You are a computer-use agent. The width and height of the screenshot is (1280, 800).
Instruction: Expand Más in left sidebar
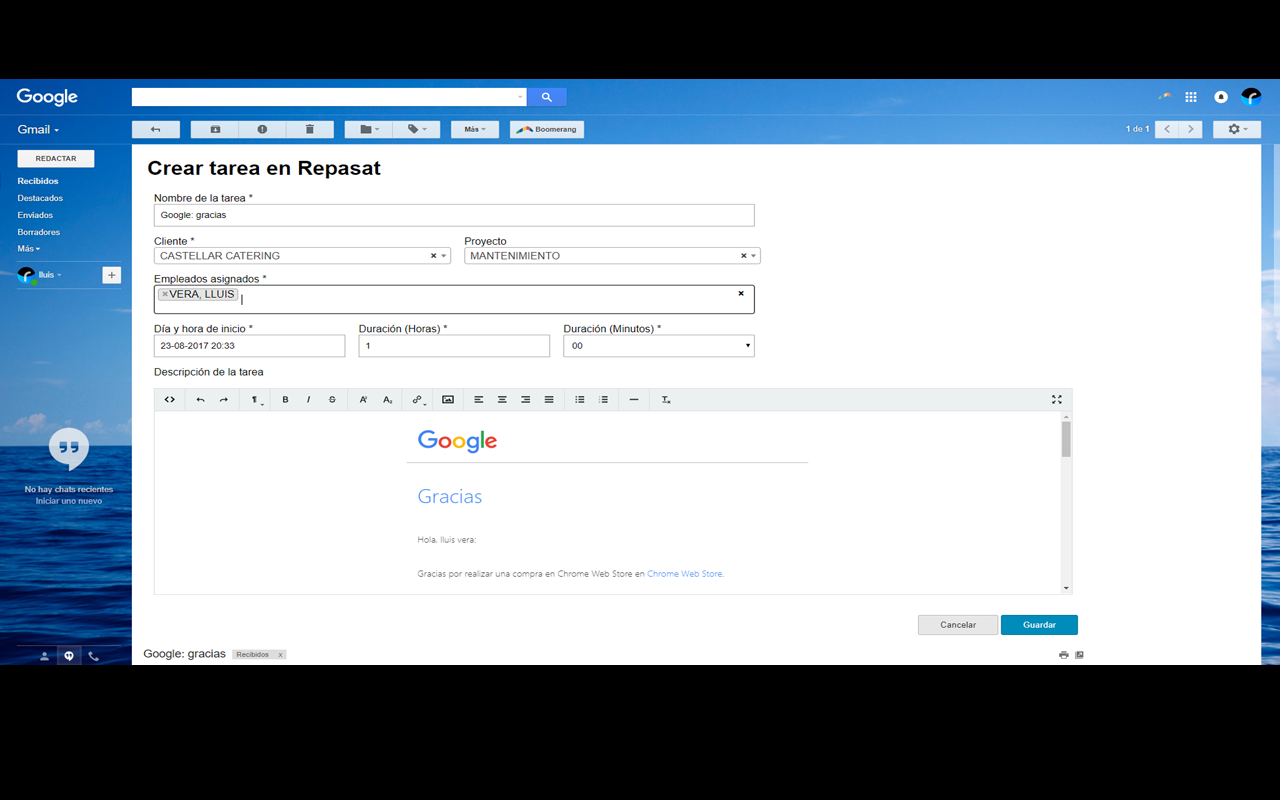pyautogui.click(x=29, y=249)
